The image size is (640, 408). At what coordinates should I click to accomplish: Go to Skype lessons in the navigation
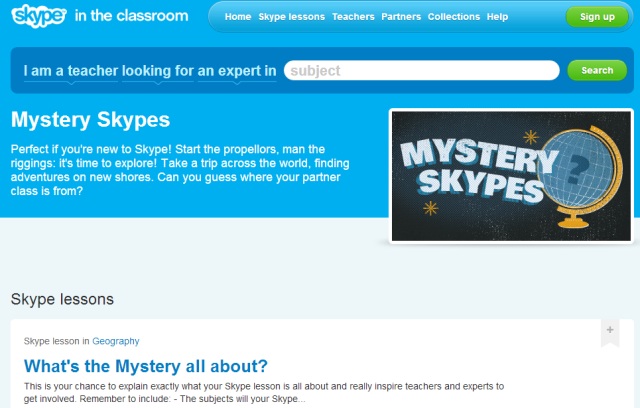click(x=291, y=17)
